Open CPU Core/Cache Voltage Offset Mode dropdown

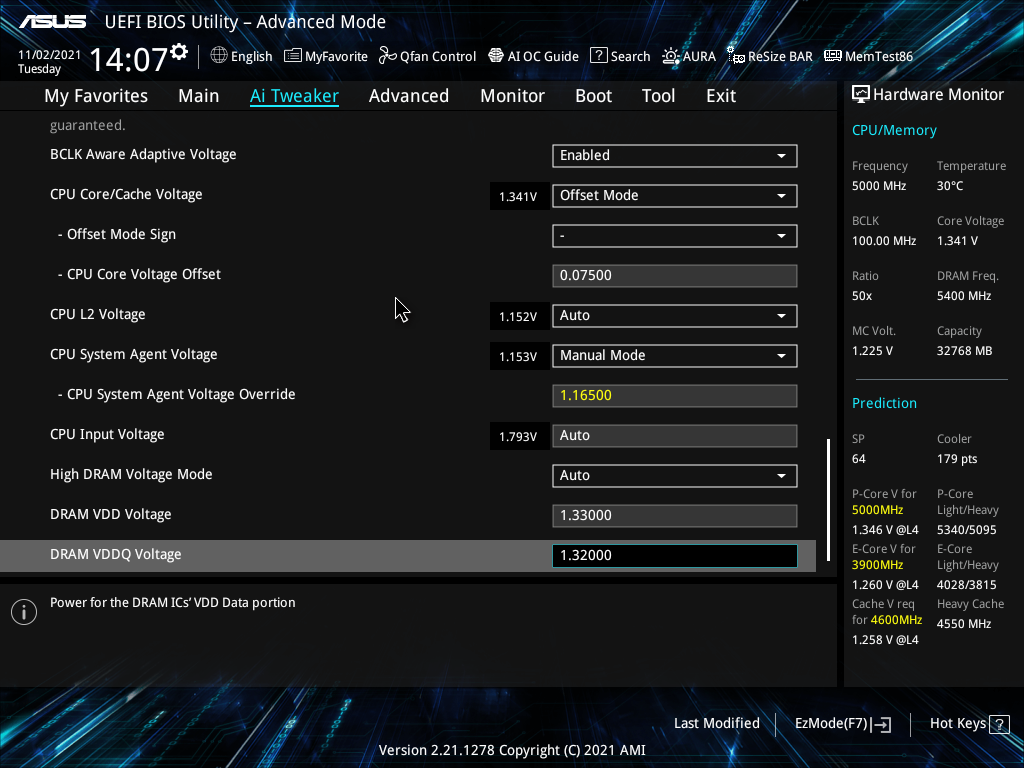675,195
